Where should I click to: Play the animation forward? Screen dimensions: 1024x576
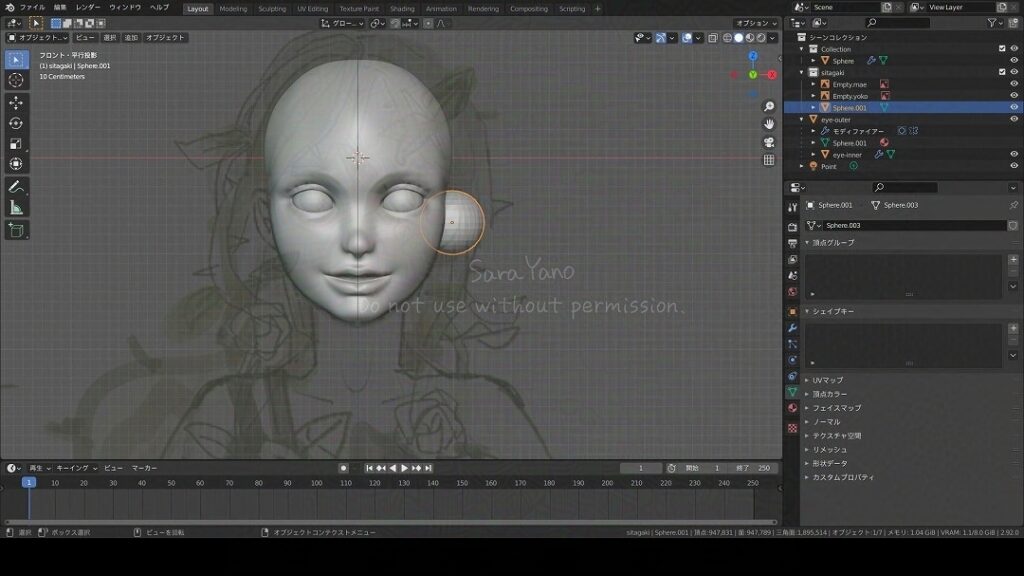(404, 468)
